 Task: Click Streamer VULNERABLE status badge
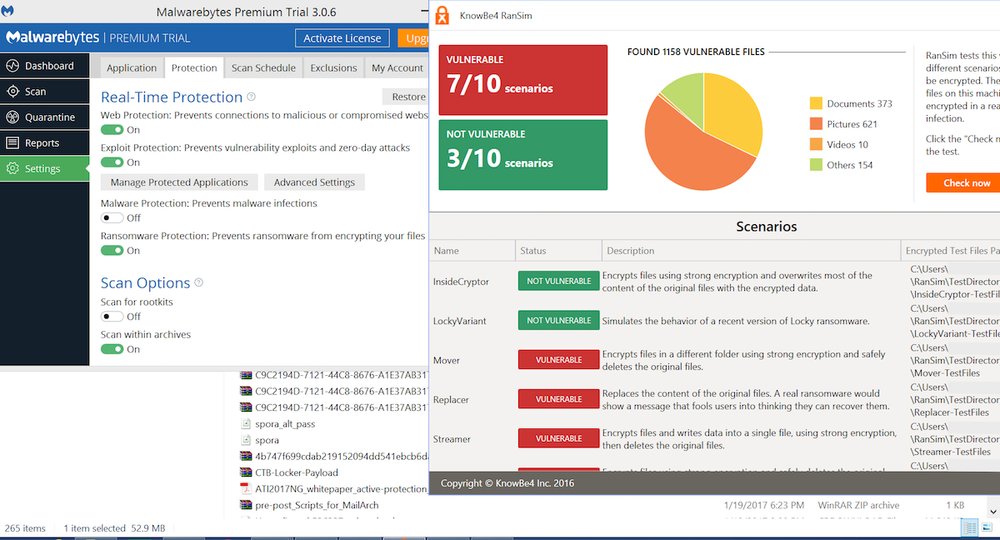point(559,439)
